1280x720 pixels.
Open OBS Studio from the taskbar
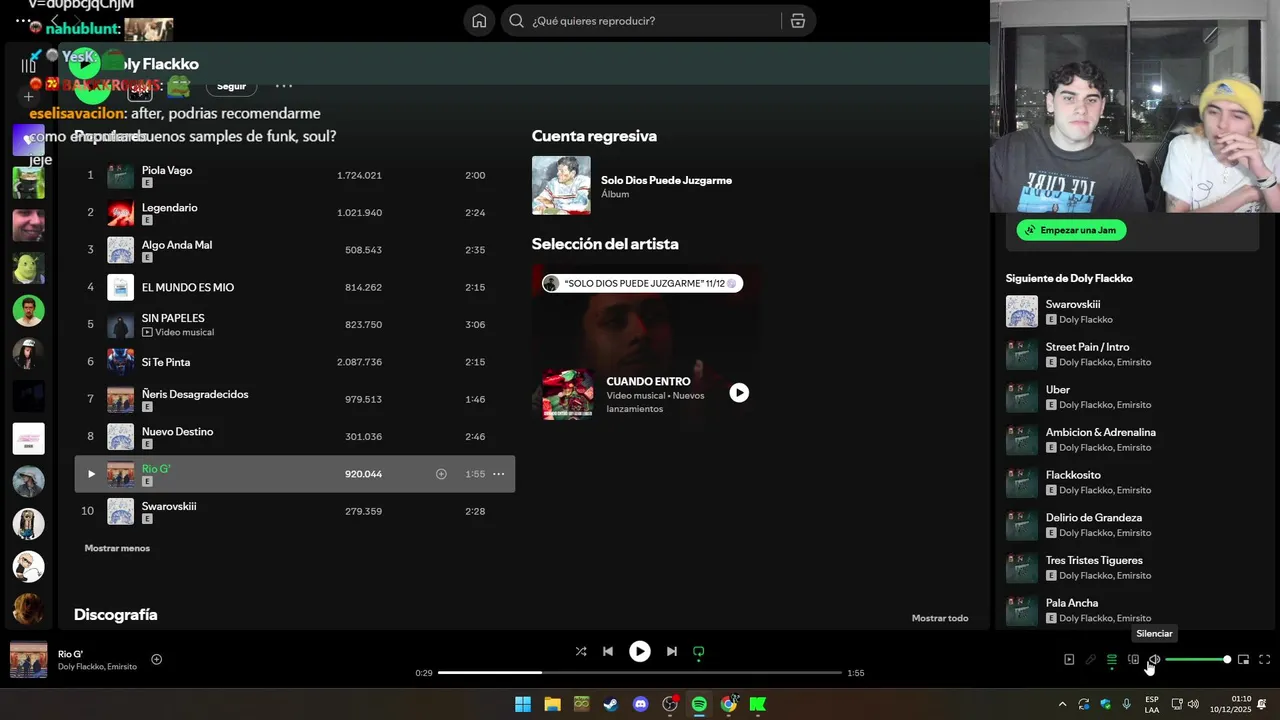click(x=670, y=704)
